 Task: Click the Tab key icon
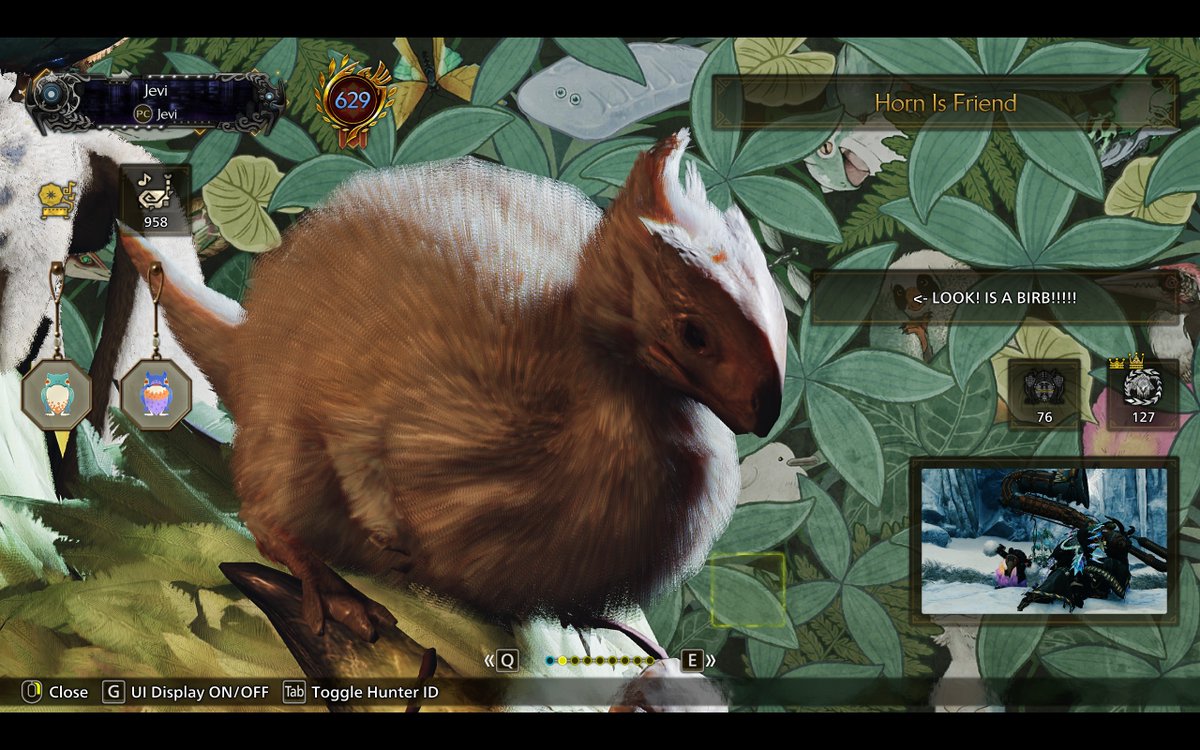pyautogui.click(x=294, y=691)
